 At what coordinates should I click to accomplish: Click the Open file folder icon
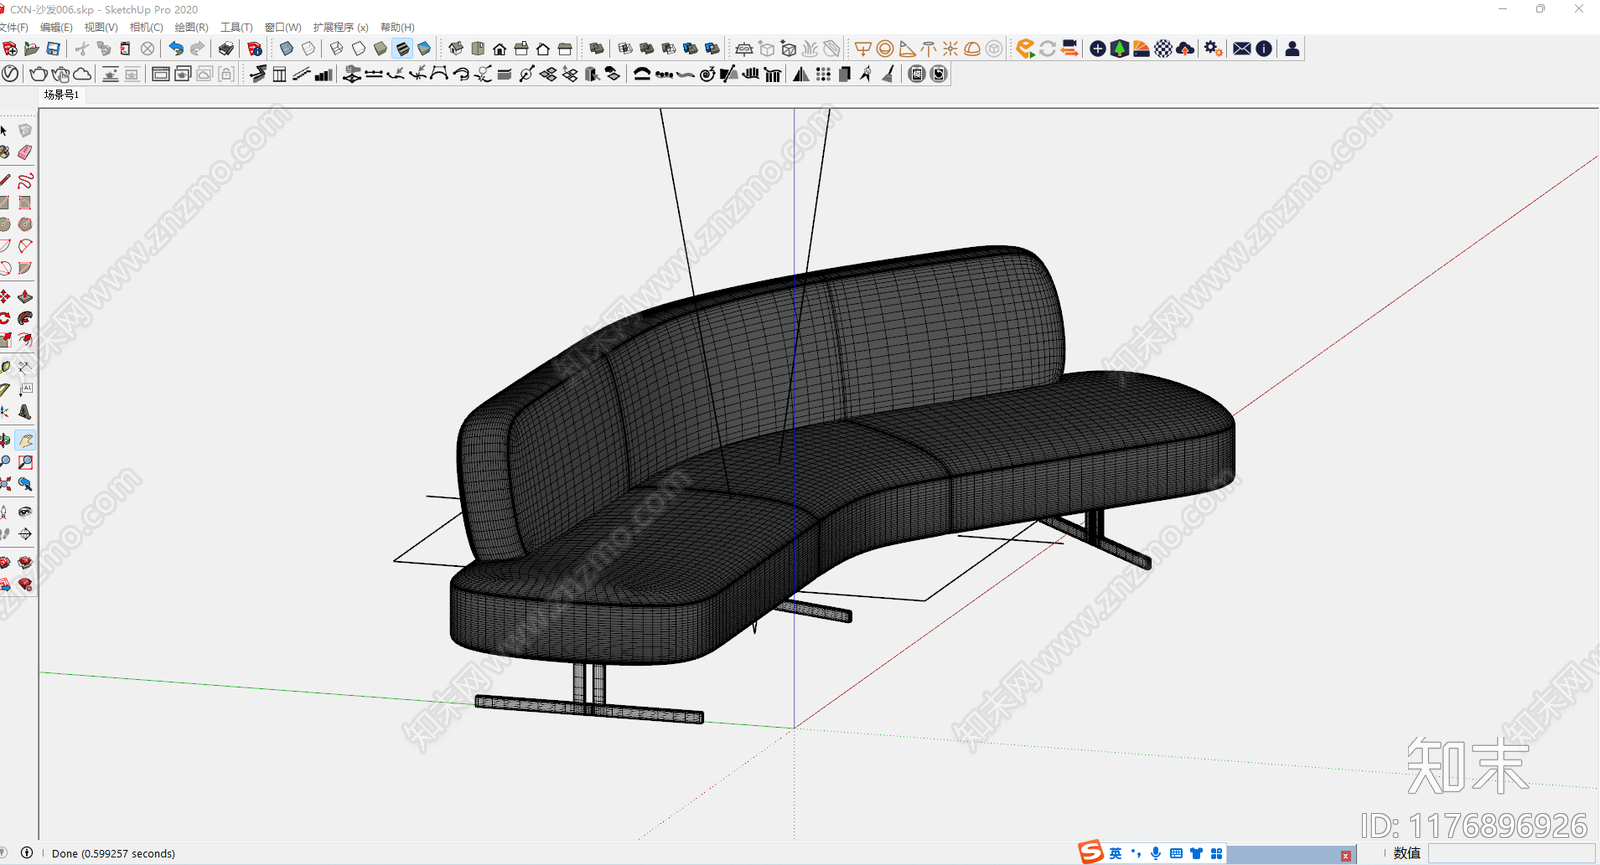tap(32, 48)
